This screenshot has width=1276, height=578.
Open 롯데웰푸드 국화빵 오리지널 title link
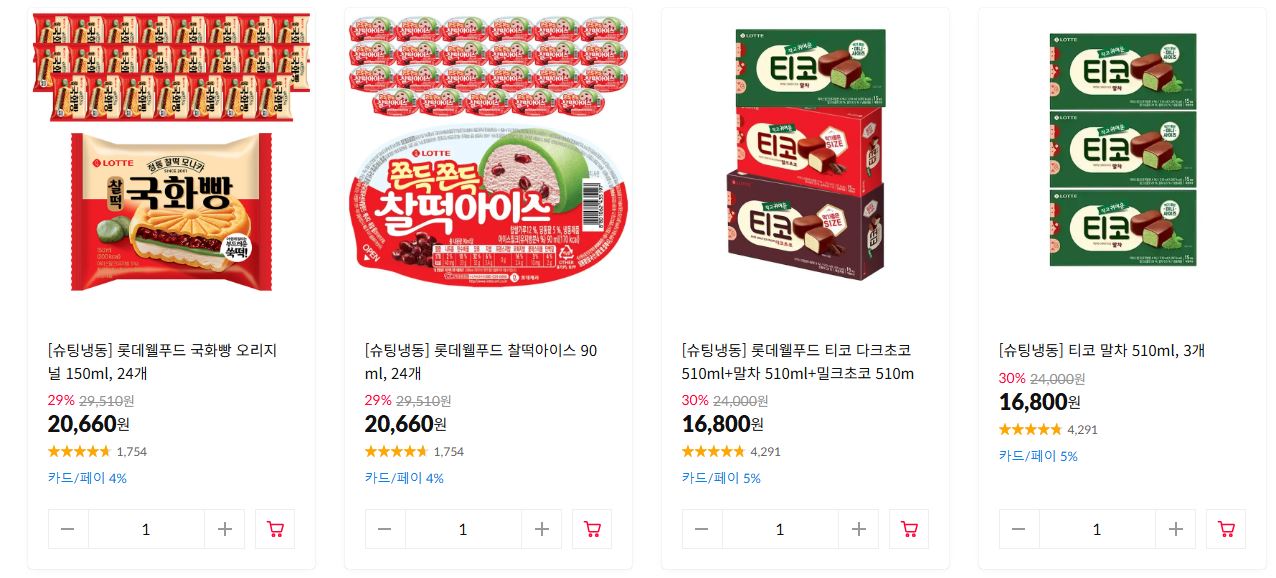pyautogui.click(x=162, y=362)
